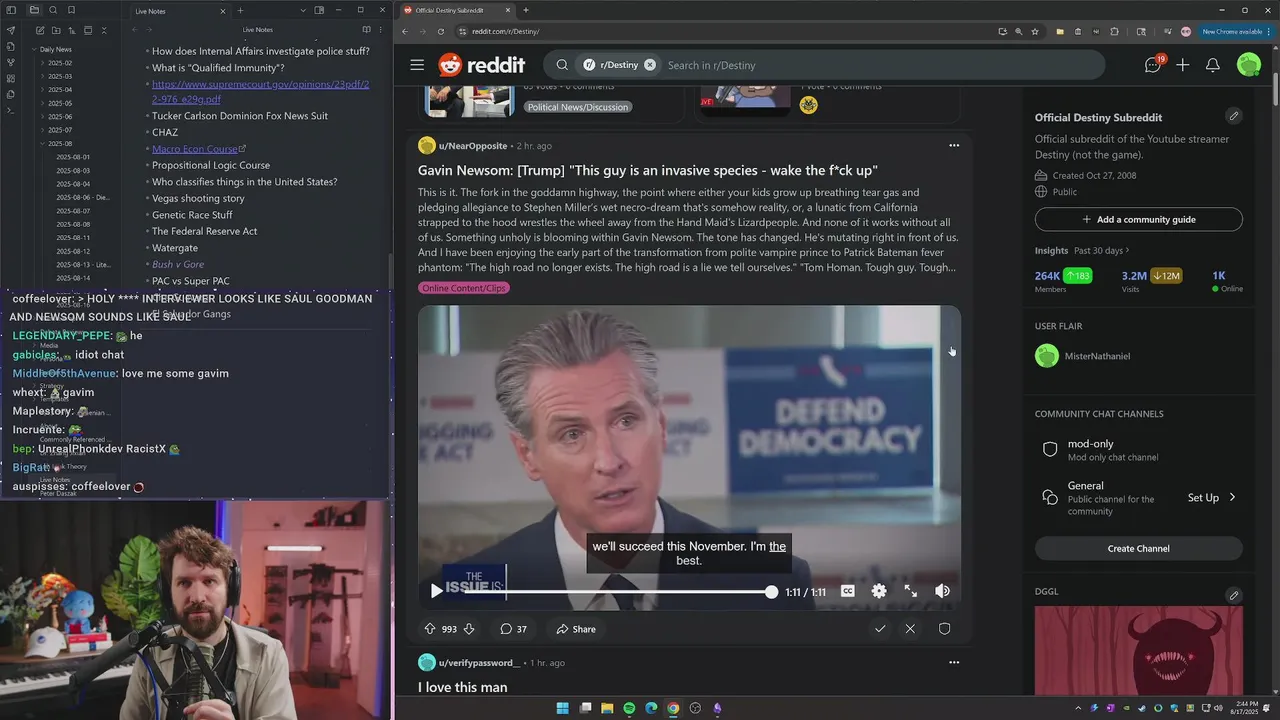Select the Political News/Discussion flair tag

pyautogui.click(x=578, y=107)
